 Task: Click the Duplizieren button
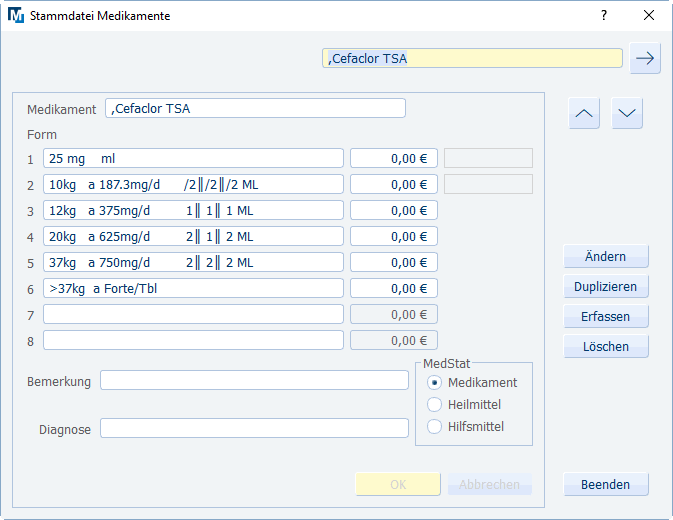point(606,287)
